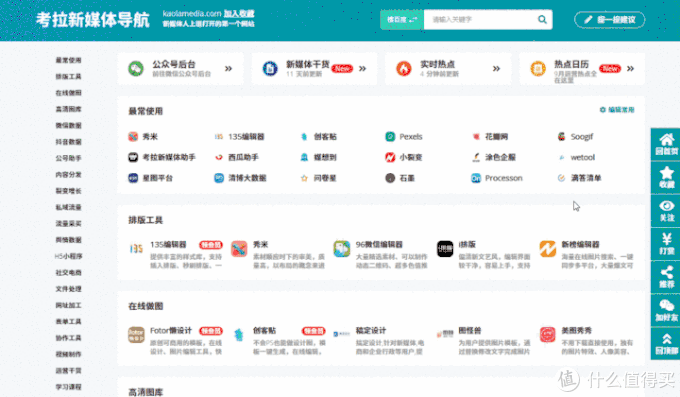
Task: Open 滴答清单 shortcut icon
Action: coord(562,178)
